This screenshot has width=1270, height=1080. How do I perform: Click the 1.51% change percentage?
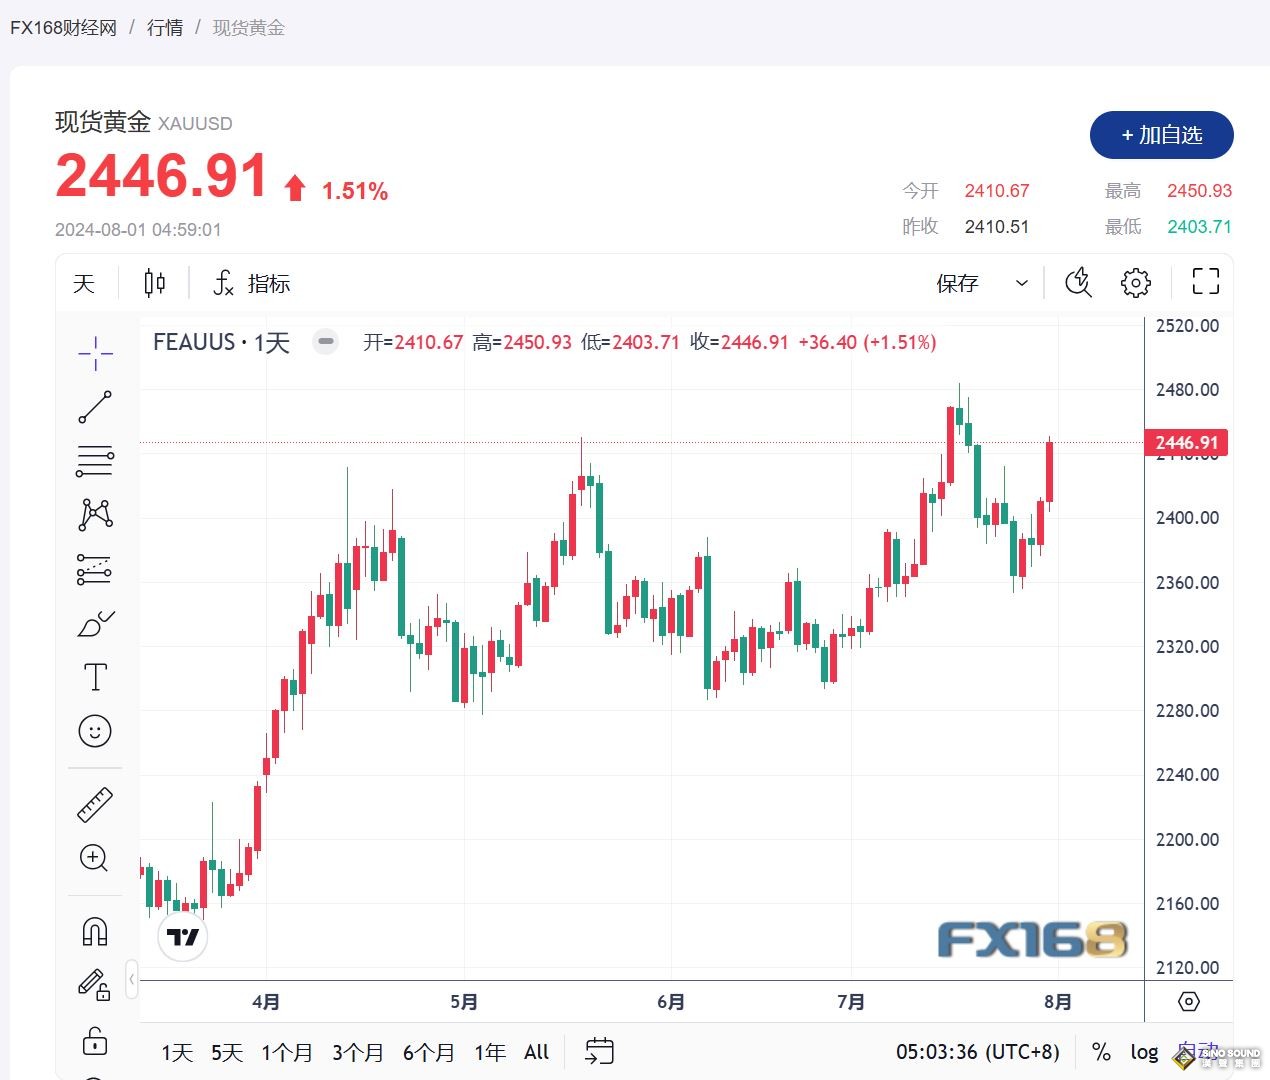tap(355, 191)
